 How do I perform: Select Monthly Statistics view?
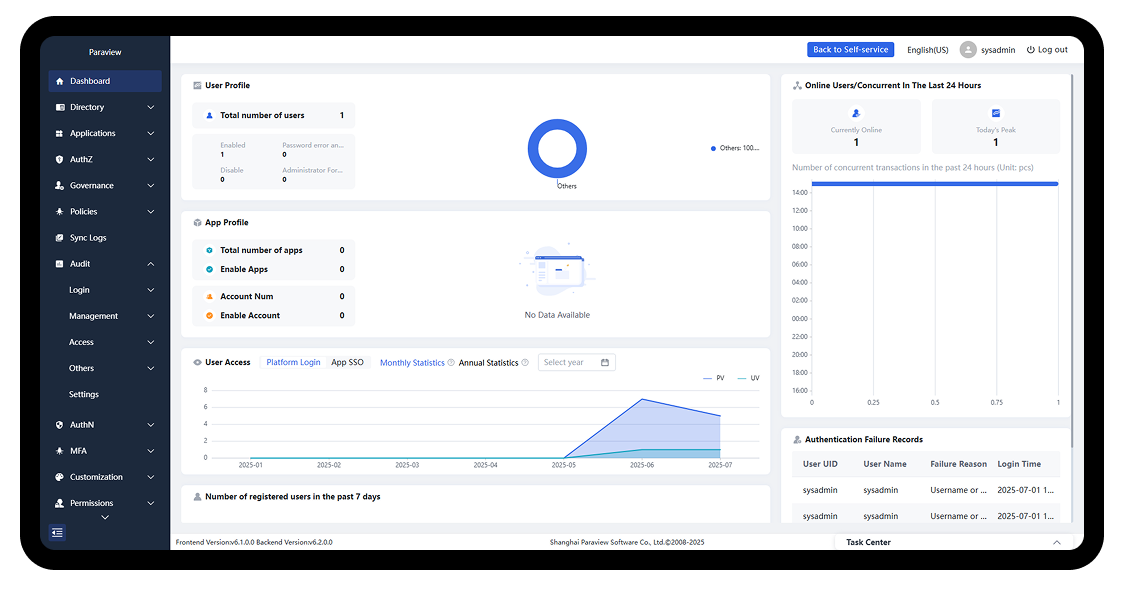click(x=412, y=363)
